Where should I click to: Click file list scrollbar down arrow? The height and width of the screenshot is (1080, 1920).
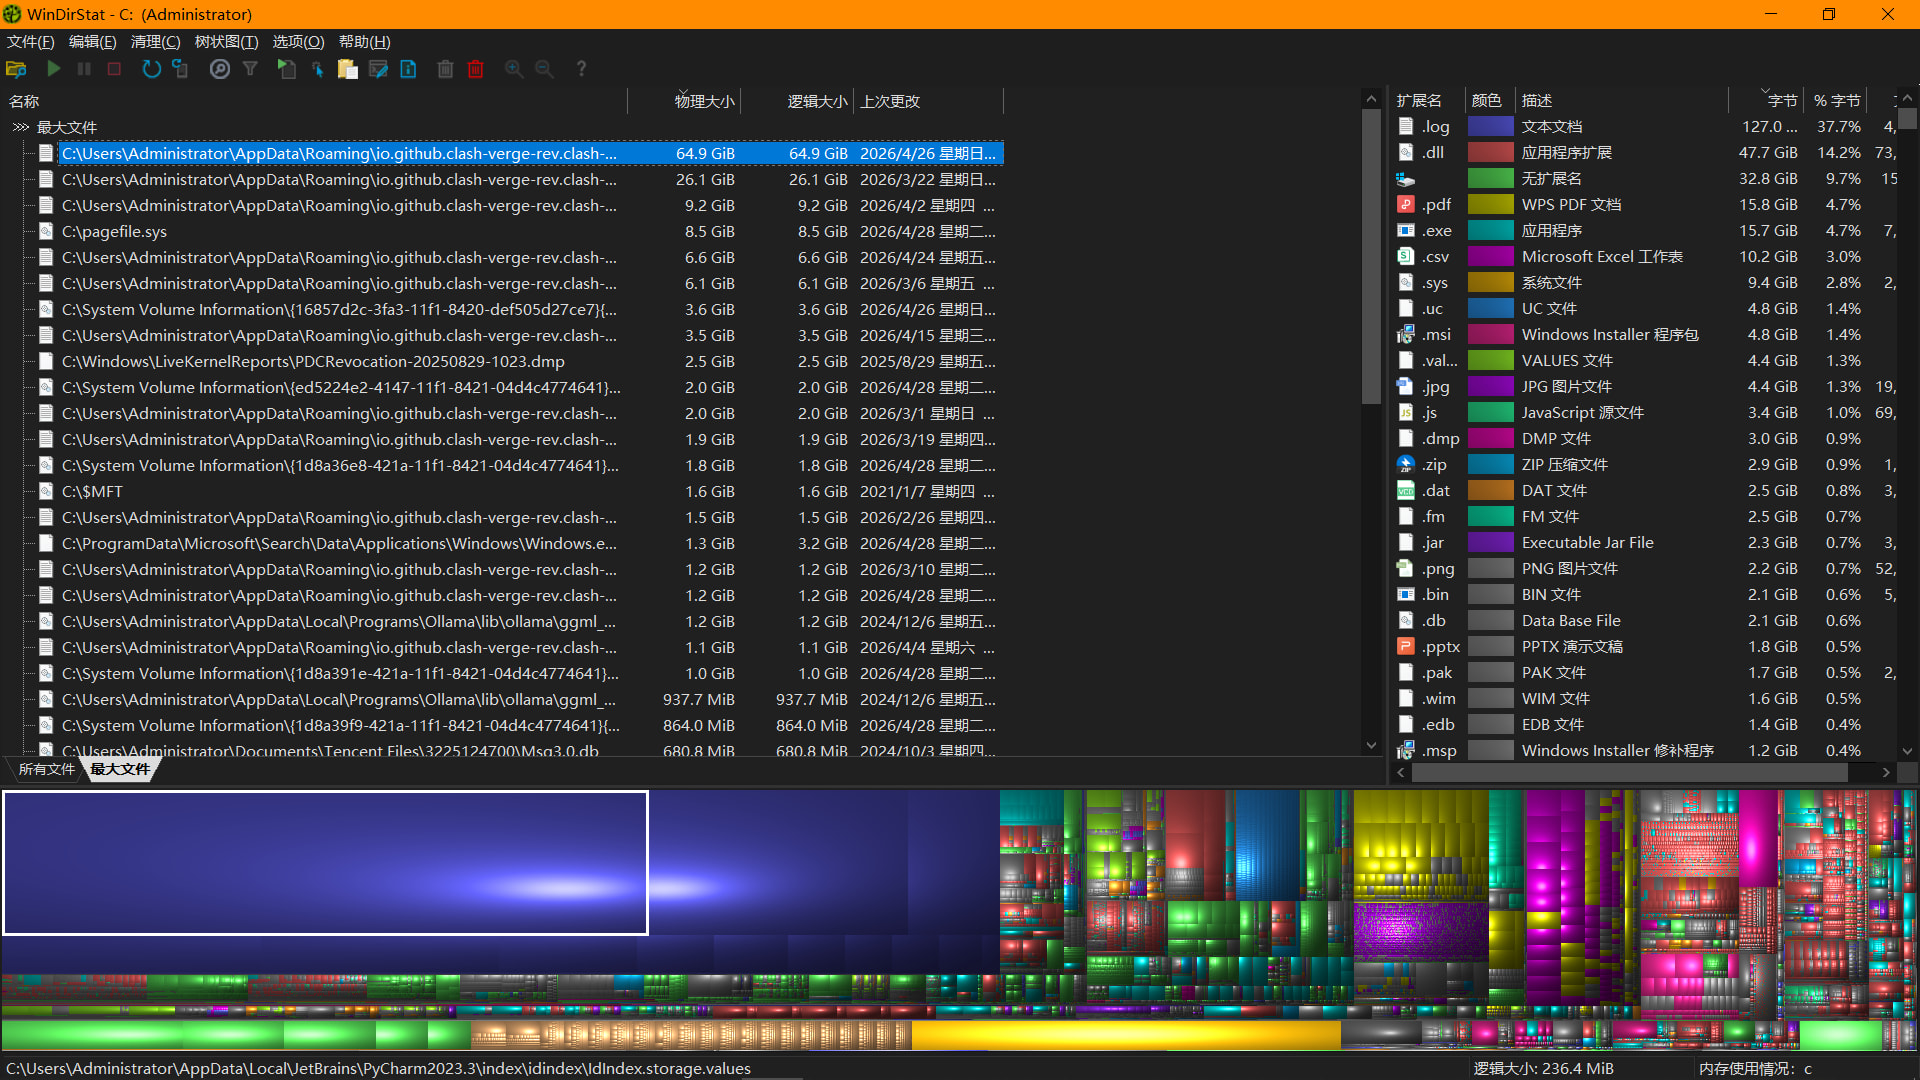1371,745
